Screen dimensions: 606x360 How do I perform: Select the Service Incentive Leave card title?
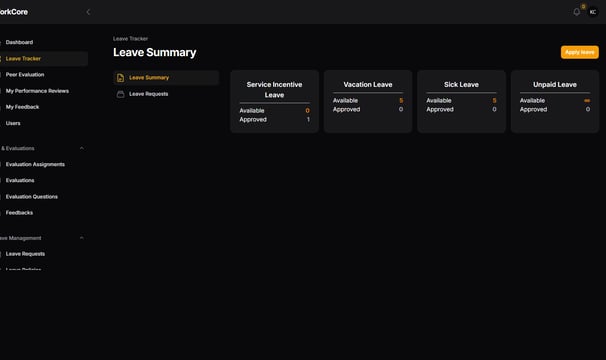pyautogui.click(x=274, y=90)
